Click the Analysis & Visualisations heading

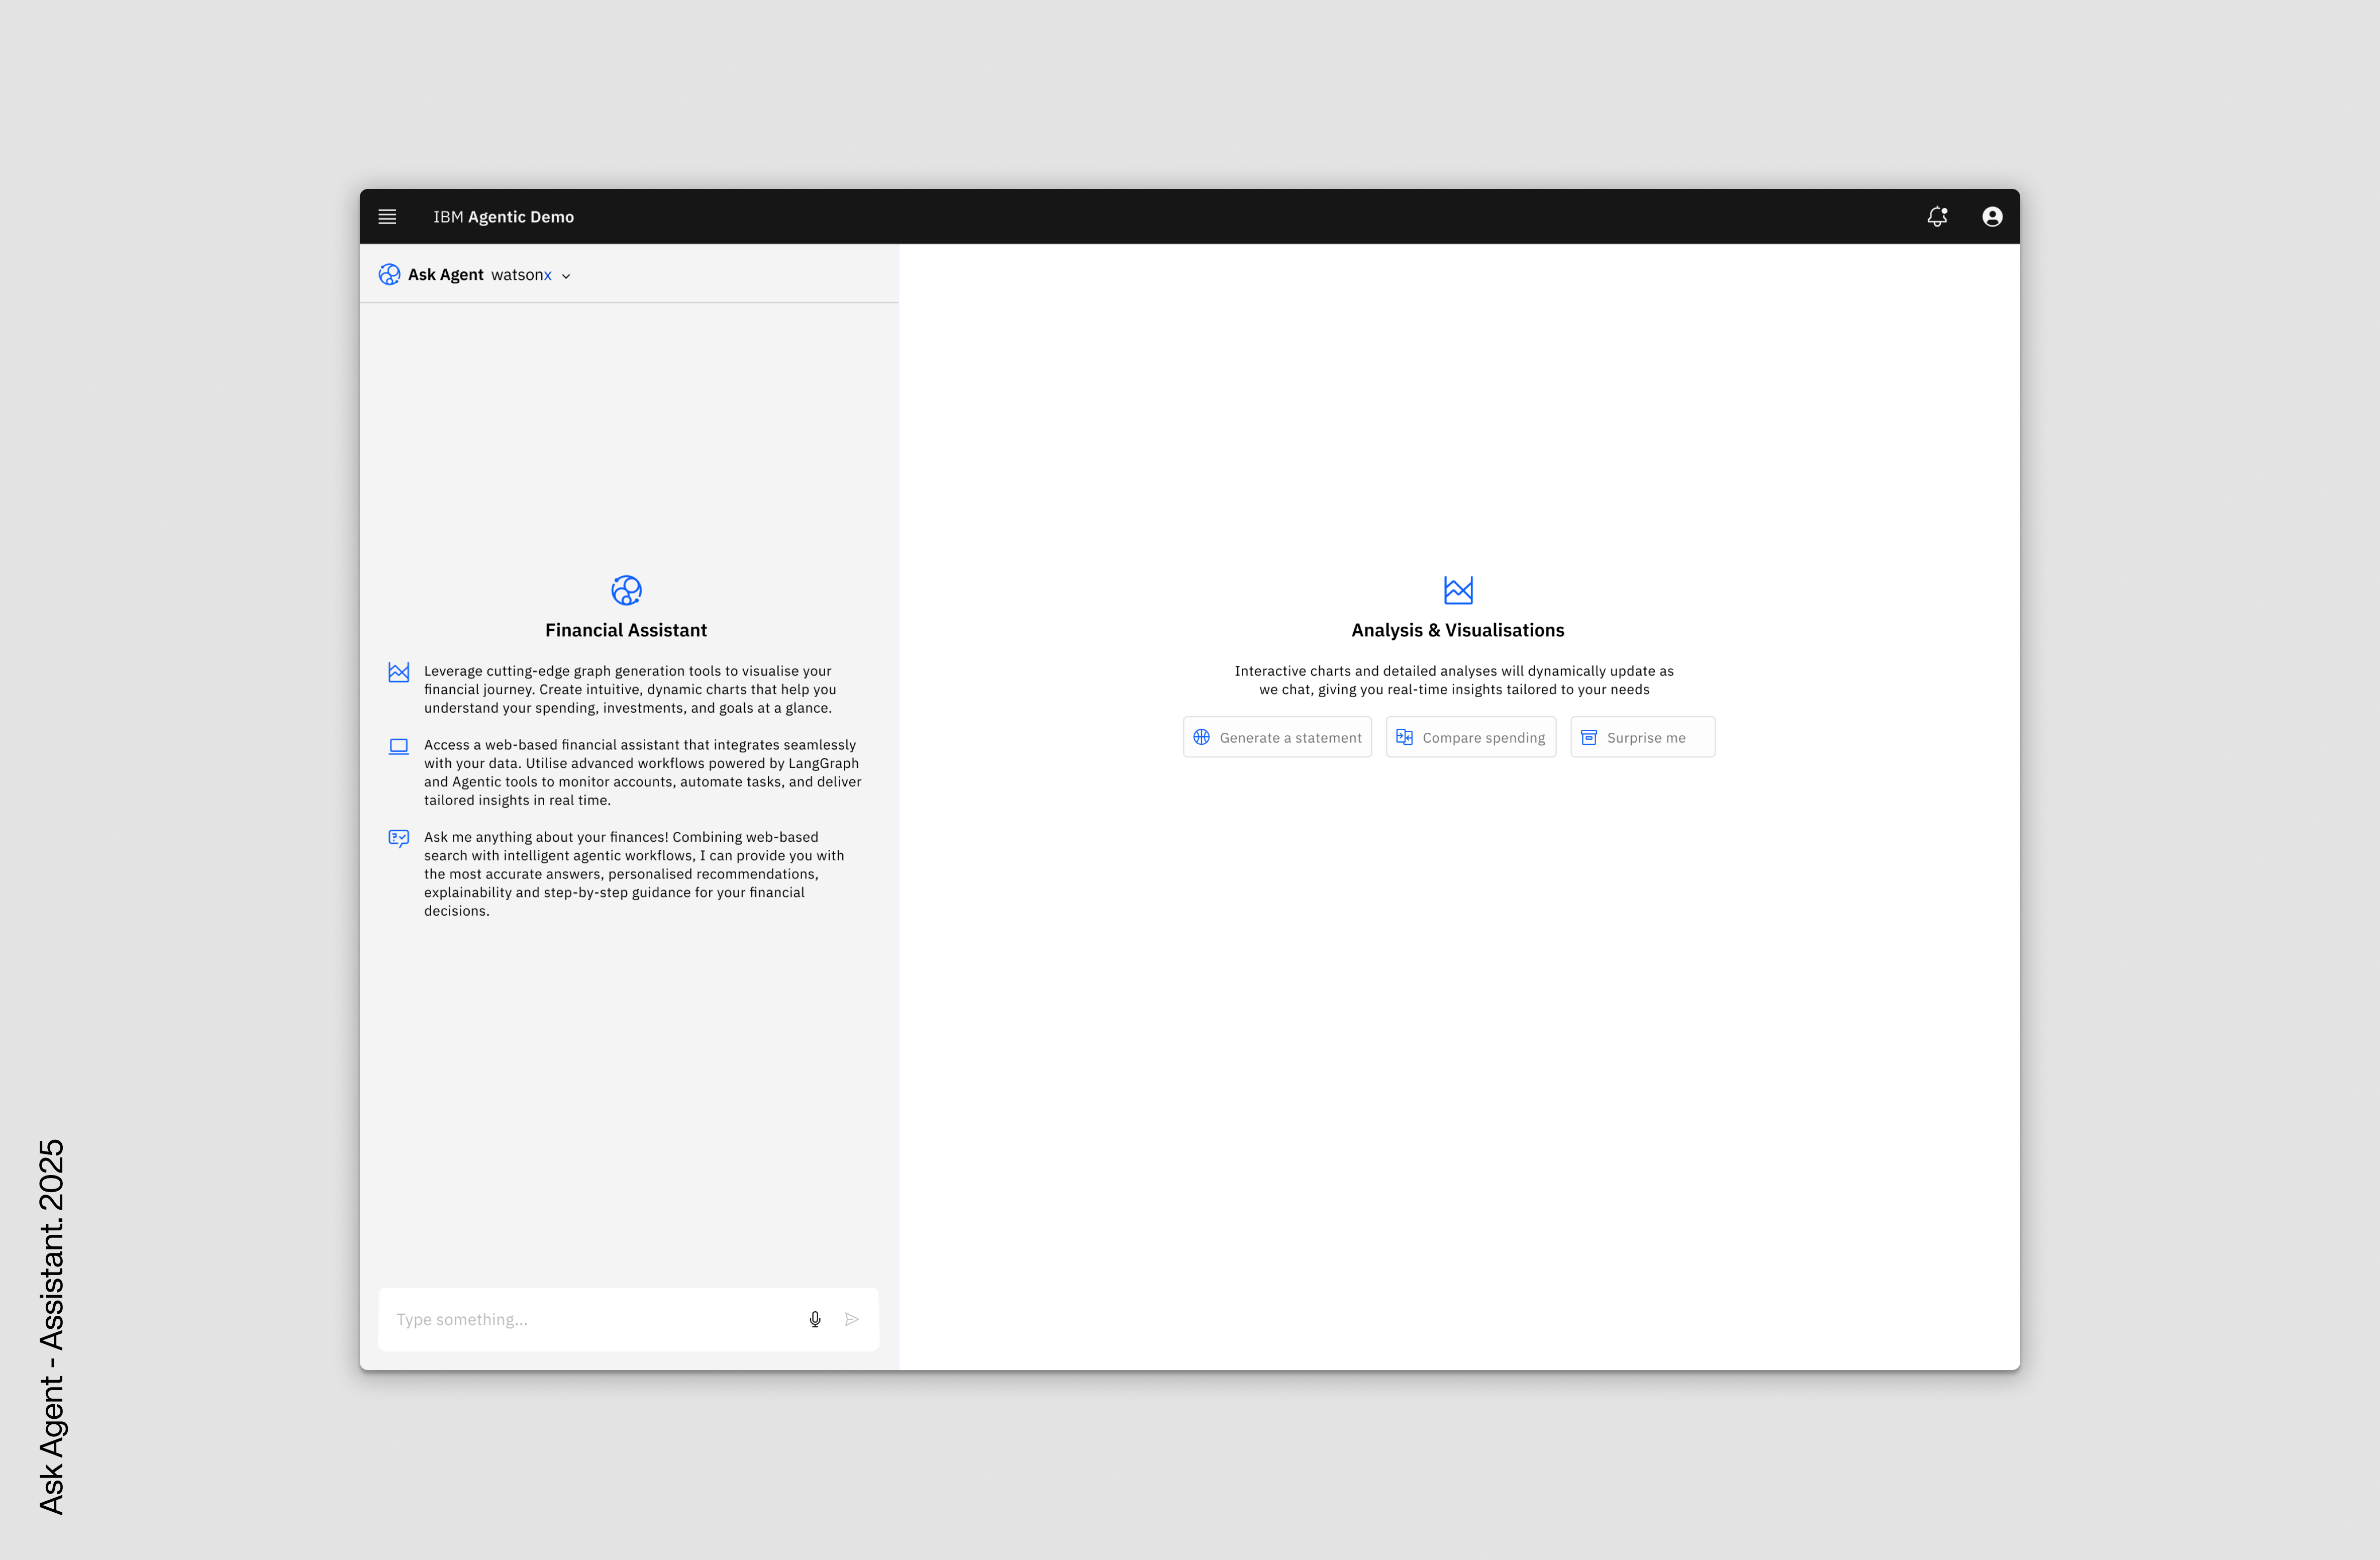[x=1457, y=630]
